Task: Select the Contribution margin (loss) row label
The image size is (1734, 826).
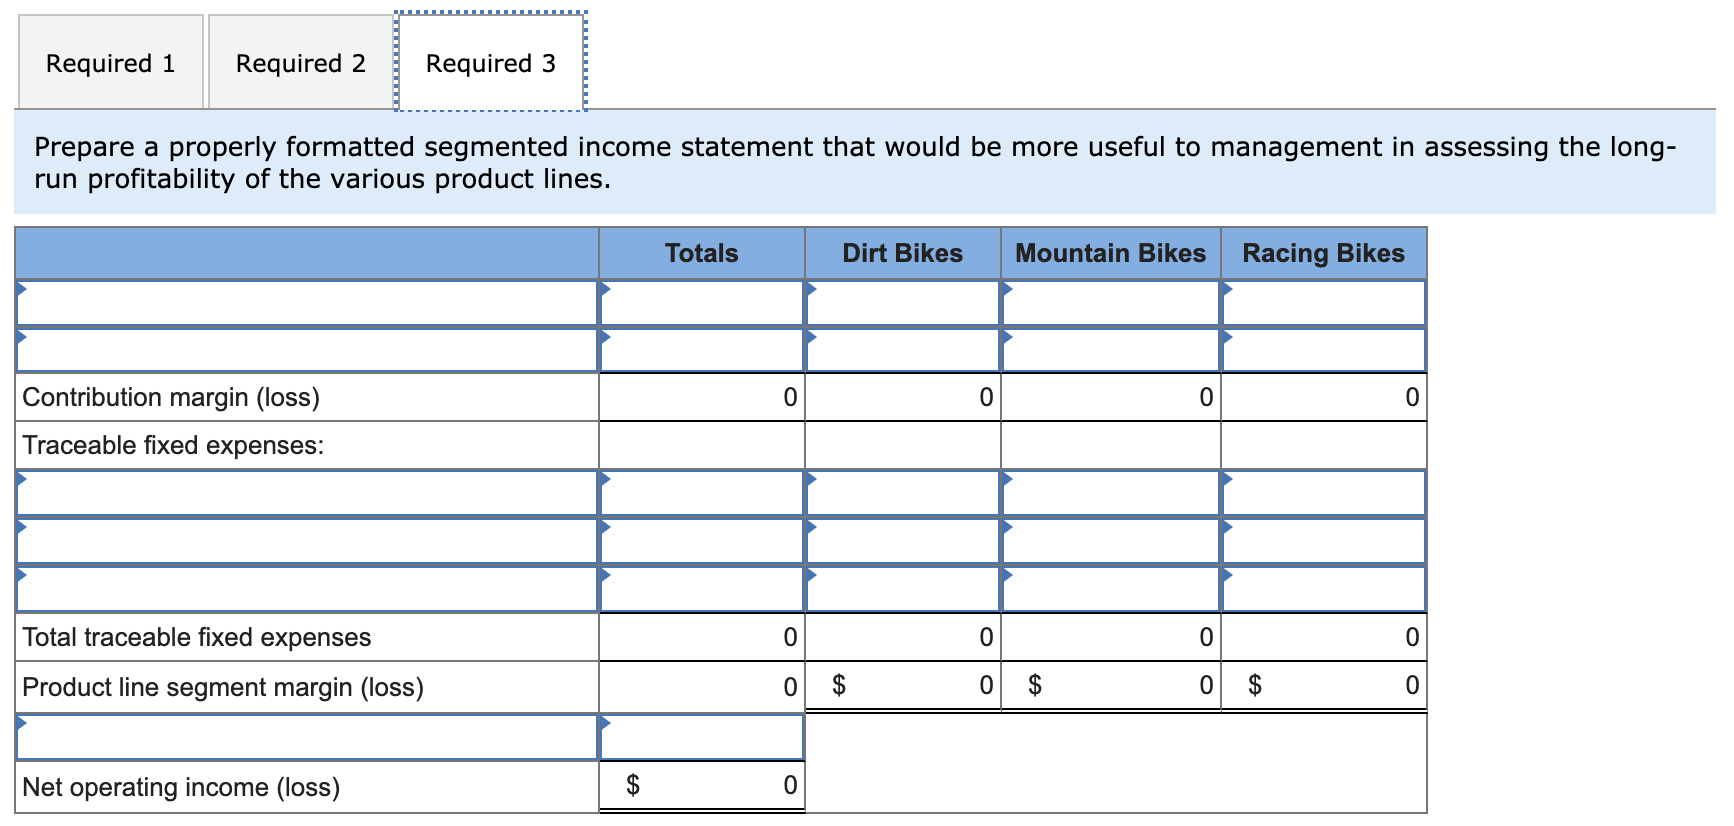Action: click(x=171, y=397)
